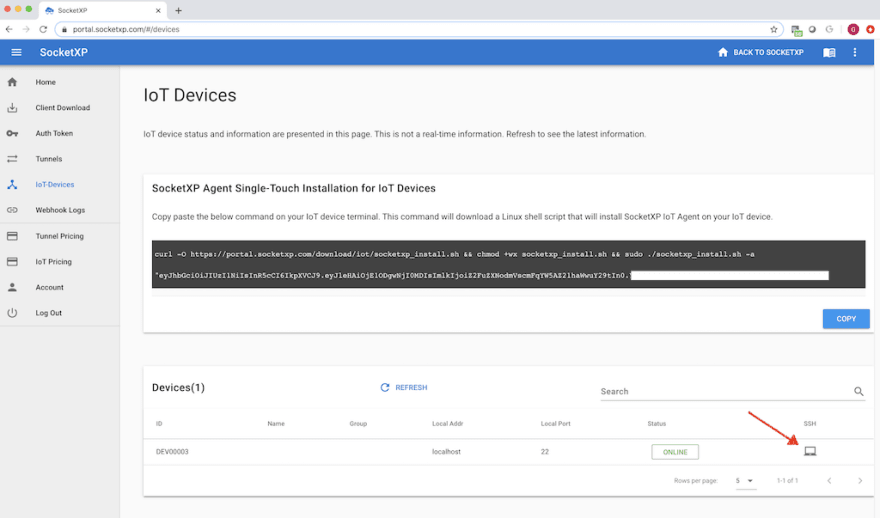Open the three-dot more options menu

(855, 52)
